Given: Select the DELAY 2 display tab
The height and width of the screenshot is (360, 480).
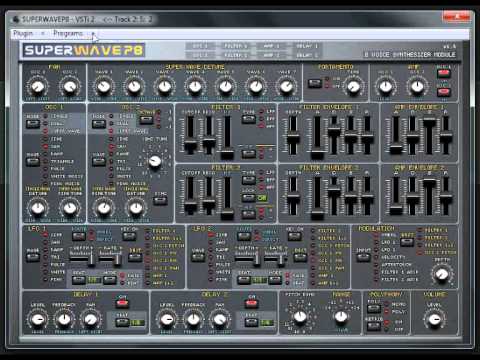Looking at the screenshot, I should (x=307, y=55).
